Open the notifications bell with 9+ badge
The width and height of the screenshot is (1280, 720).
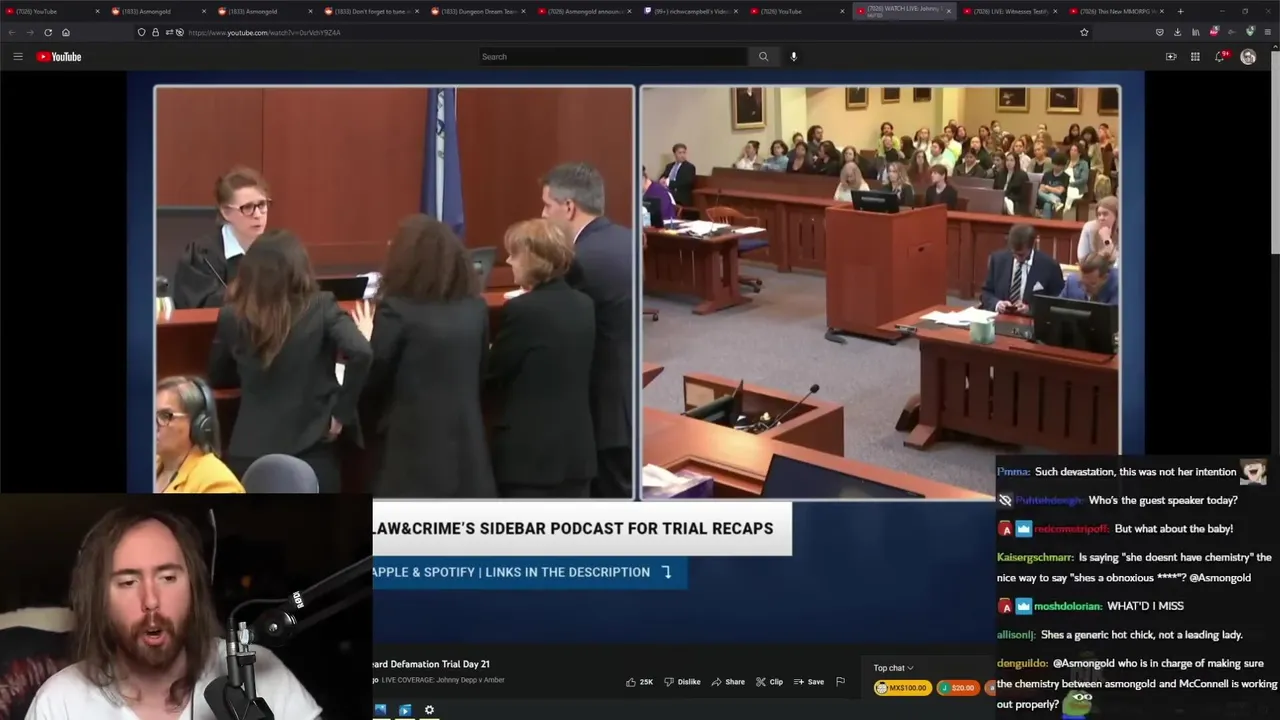pos(1219,57)
